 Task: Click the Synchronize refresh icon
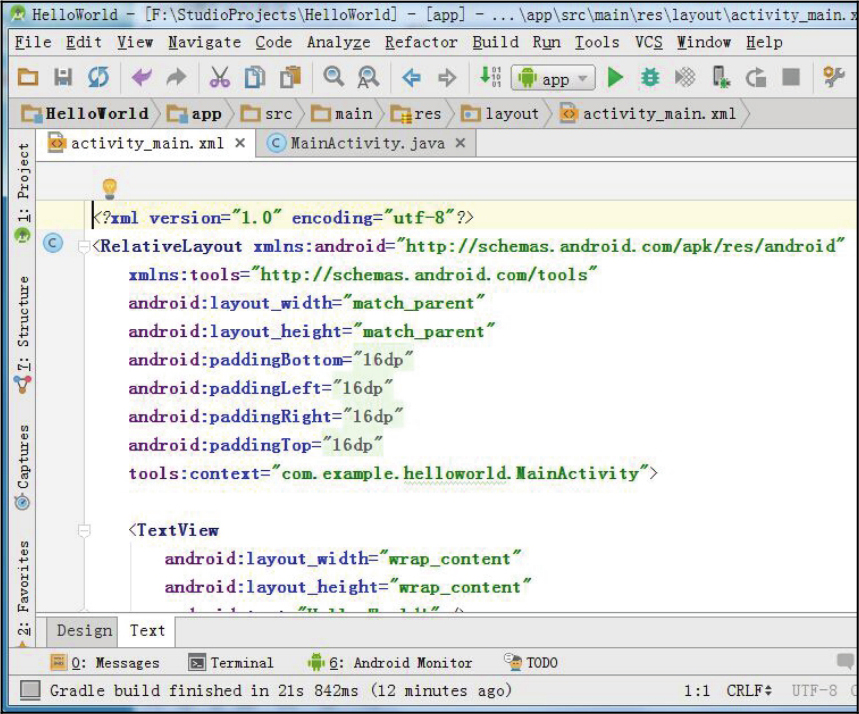coord(98,78)
